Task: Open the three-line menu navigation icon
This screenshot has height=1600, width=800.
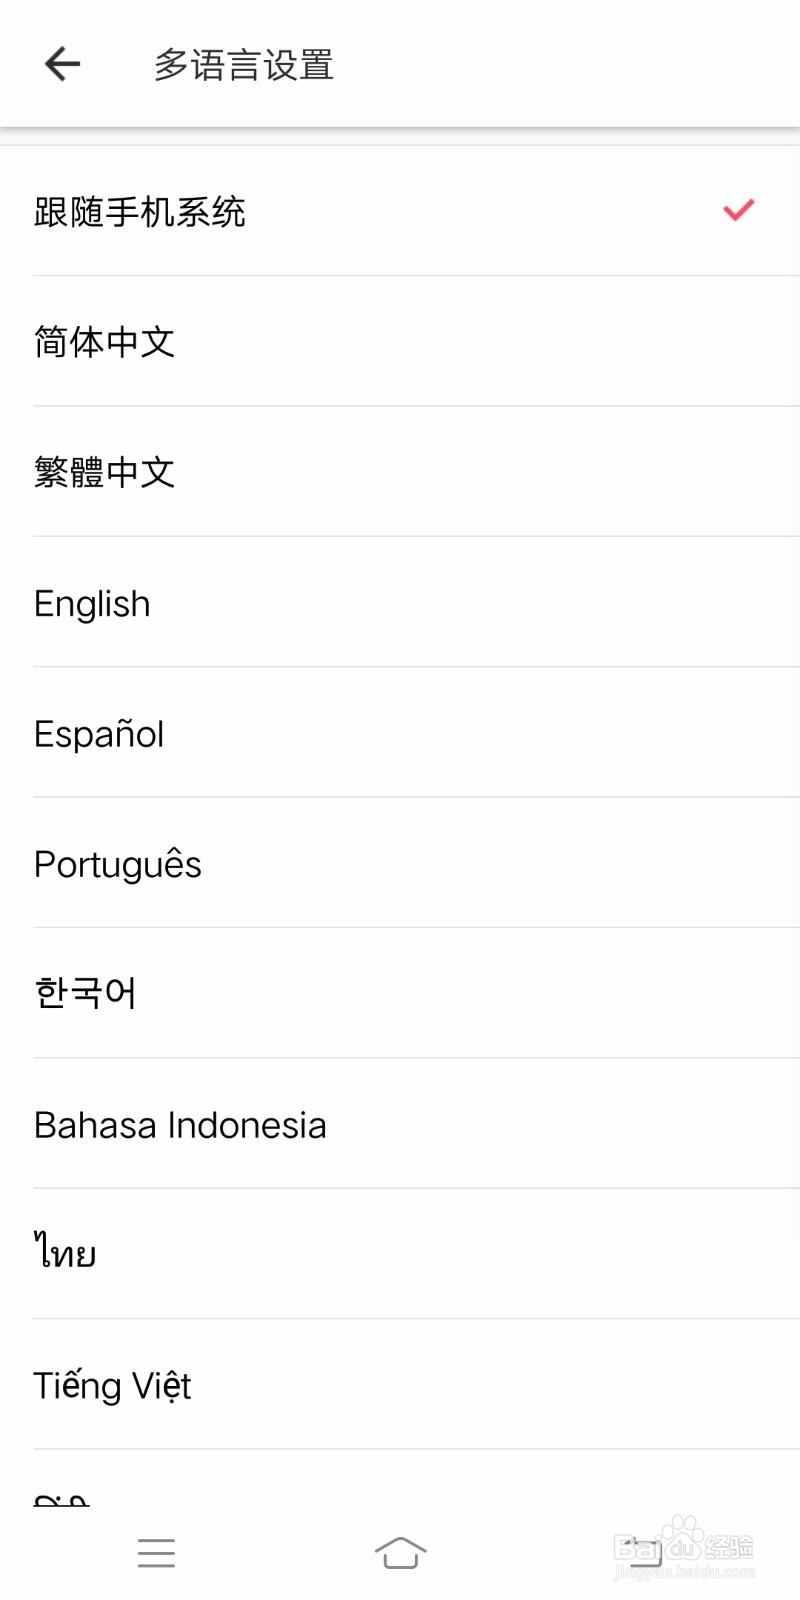Action: tap(156, 1553)
